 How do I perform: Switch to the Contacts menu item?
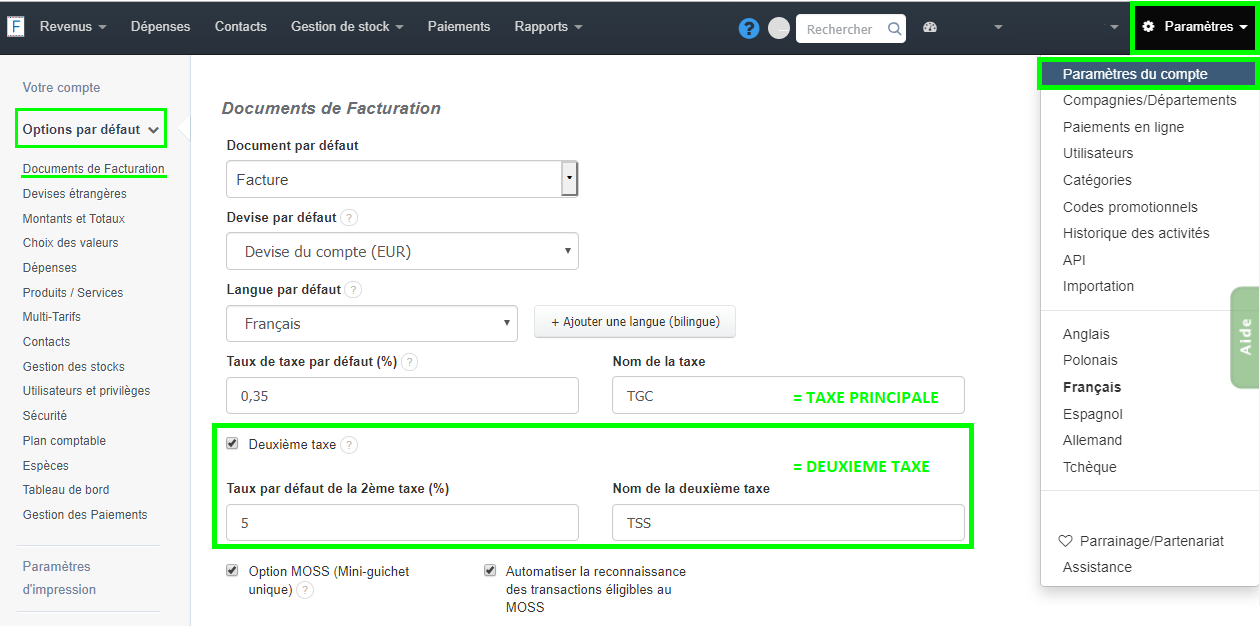(x=240, y=27)
